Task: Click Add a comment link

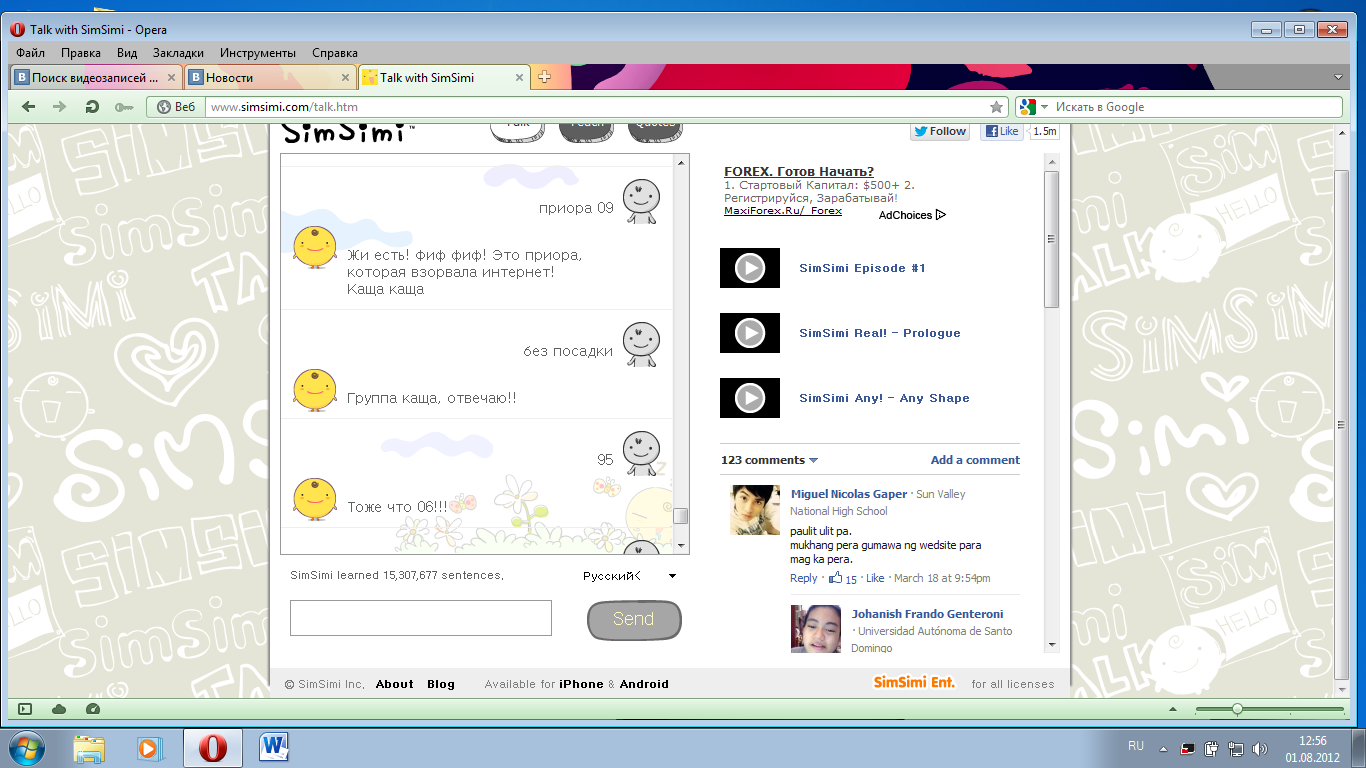Action: coord(975,460)
